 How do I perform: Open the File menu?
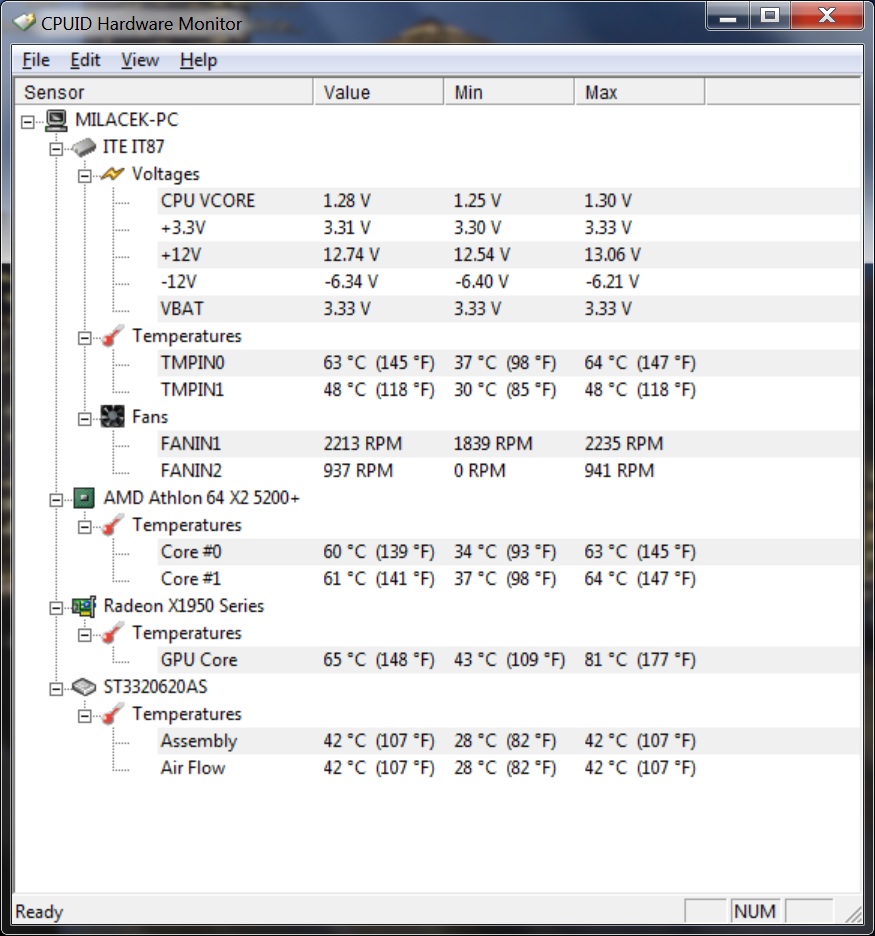(x=36, y=60)
